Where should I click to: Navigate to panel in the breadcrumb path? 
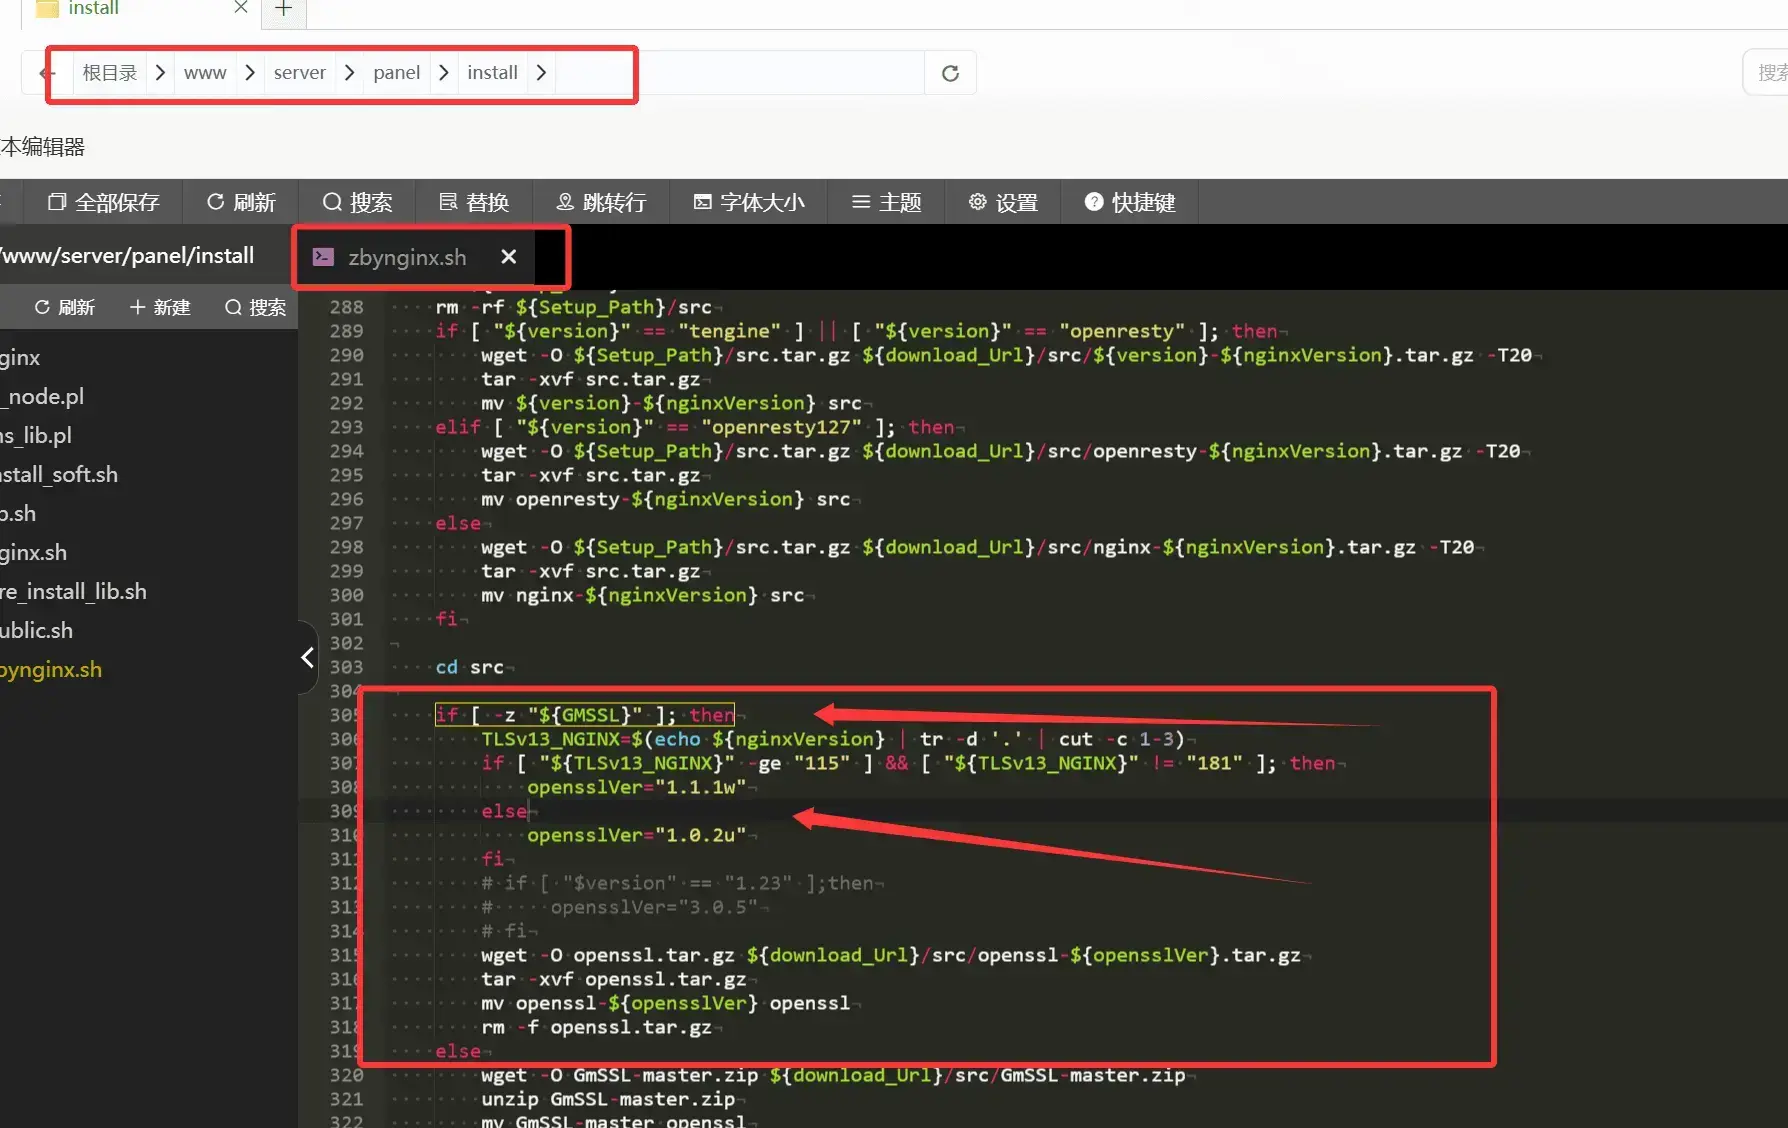[396, 72]
